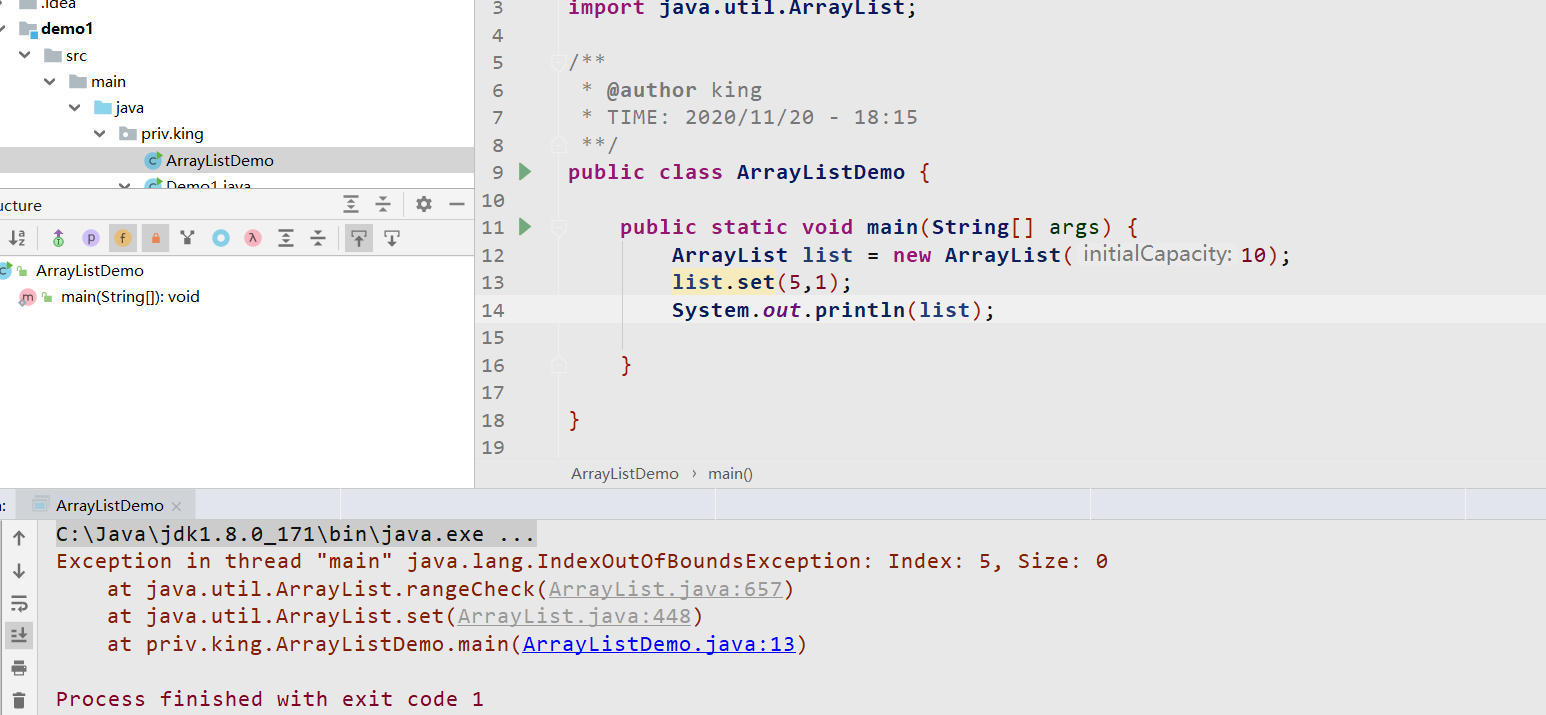This screenshot has width=1546, height=715.
Task: Collapse the demo1 module node
Action: pos(4,29)
